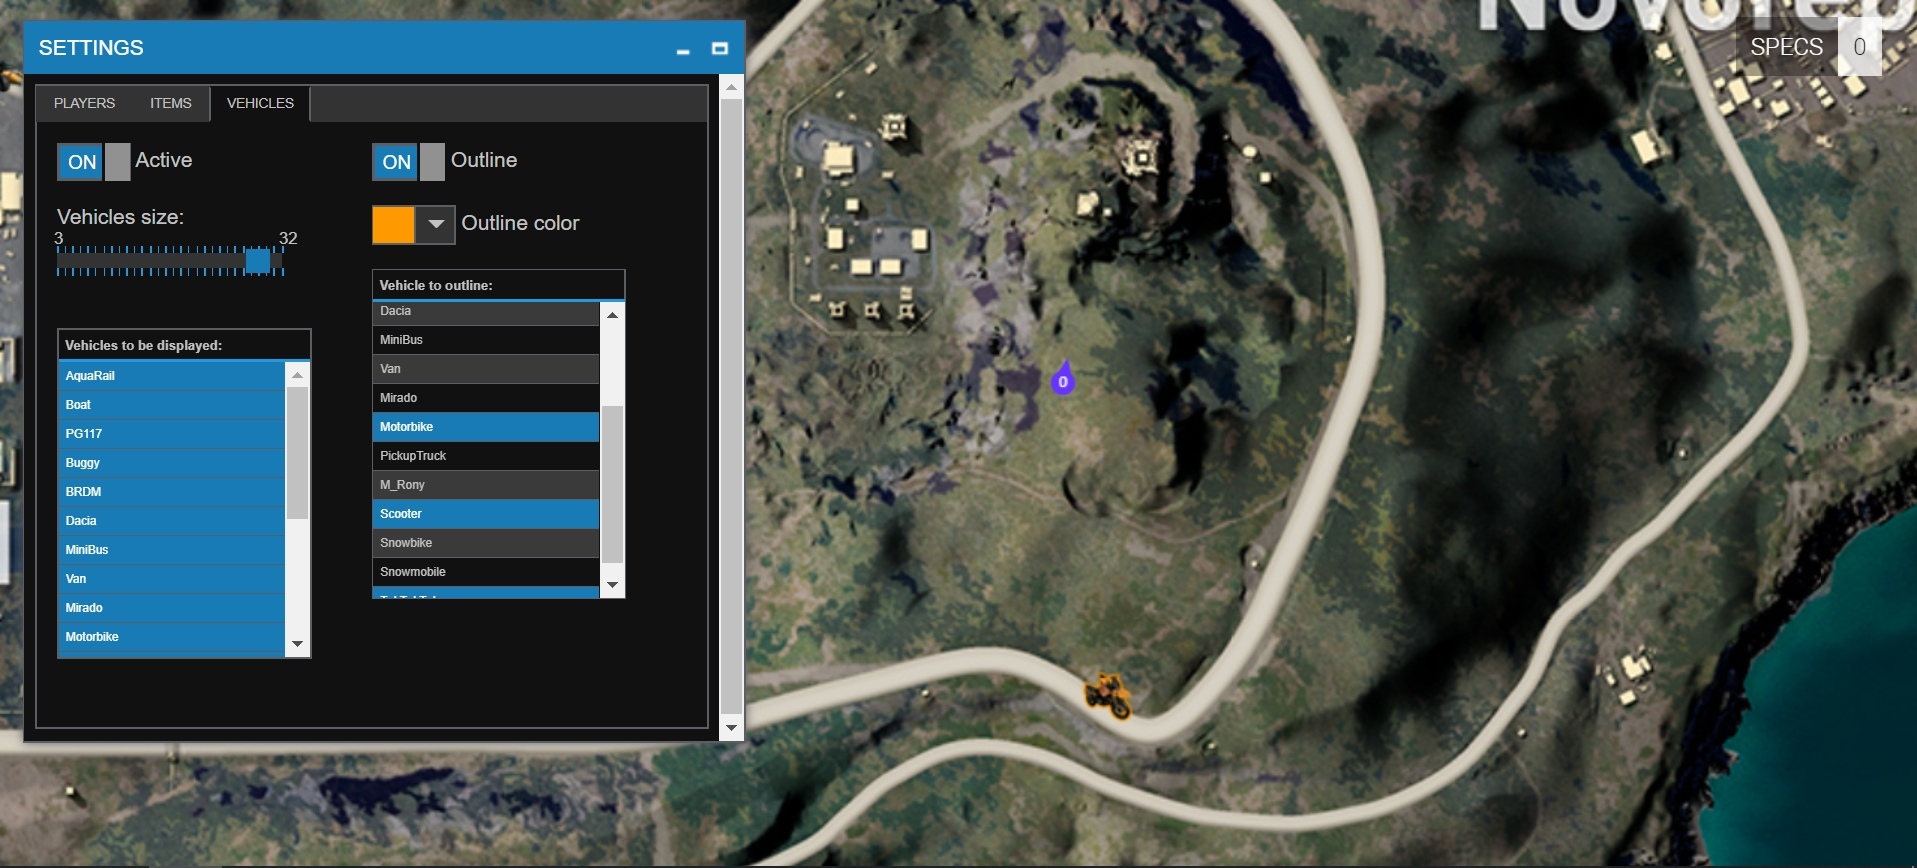This screenshot has width=1917, height=868.
Task: Click the Vehicles size slider handle
Action: [x=258, y=260]
